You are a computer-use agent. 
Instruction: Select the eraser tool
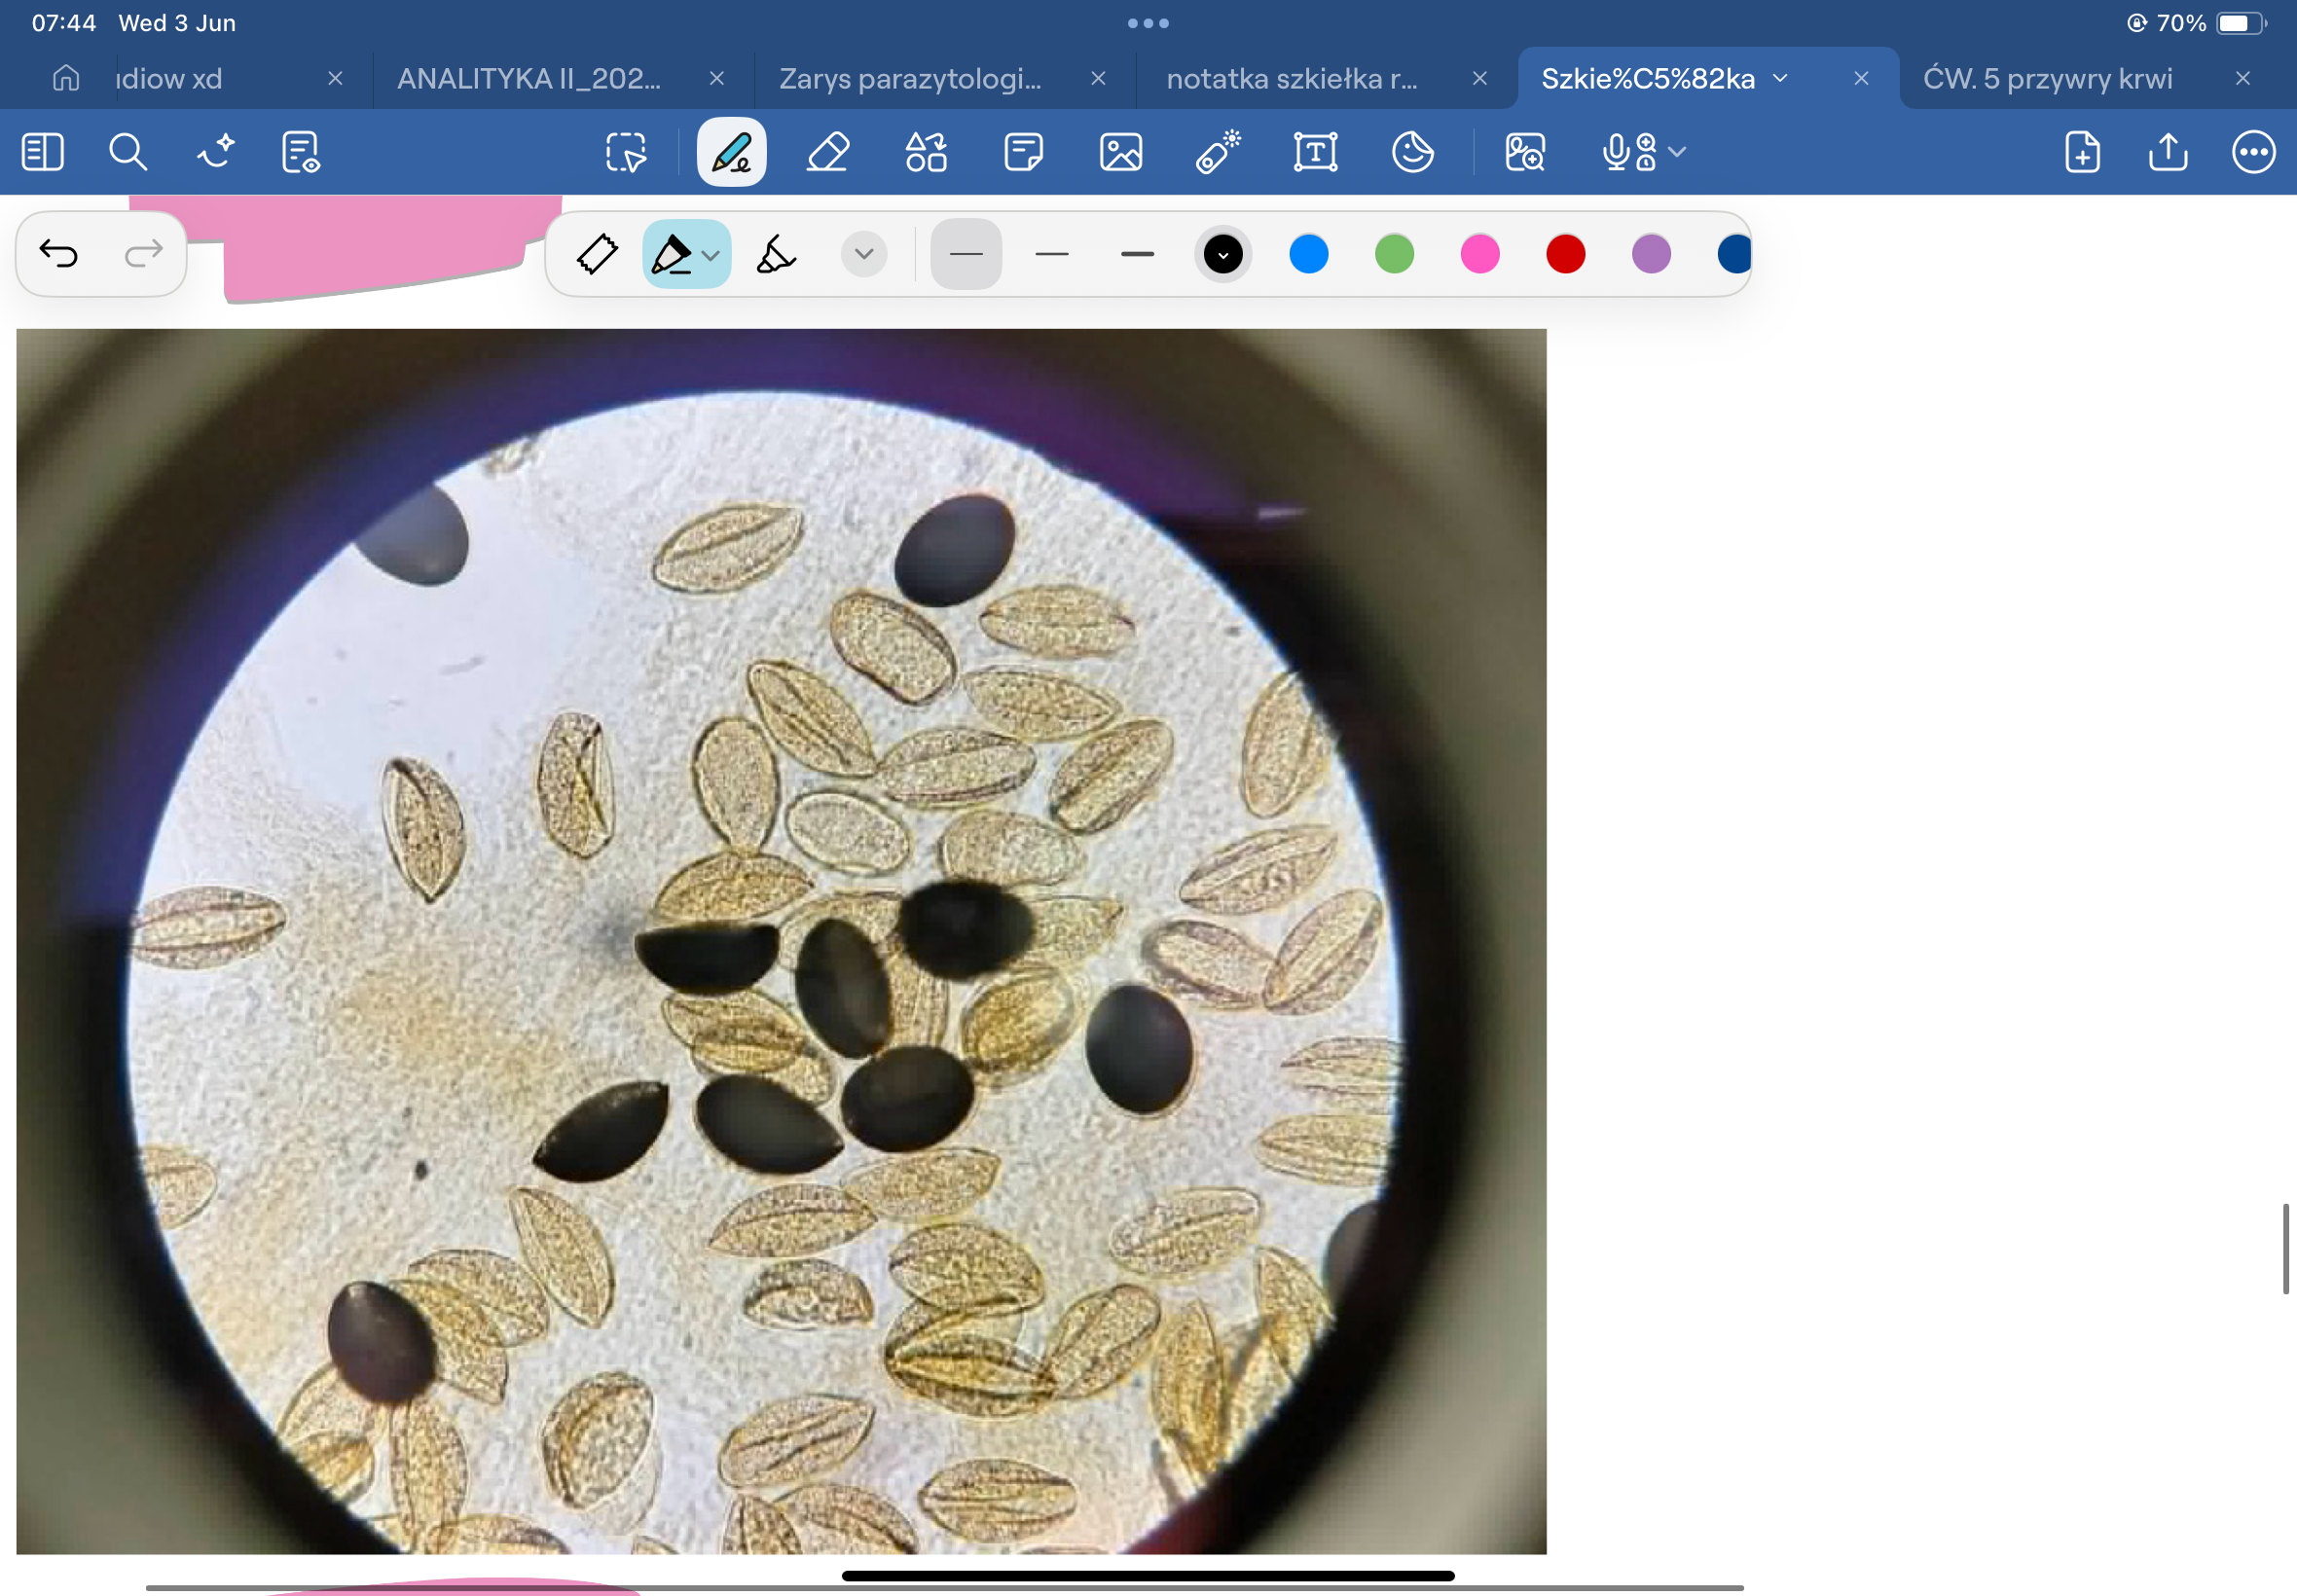(x=828, y=152)
